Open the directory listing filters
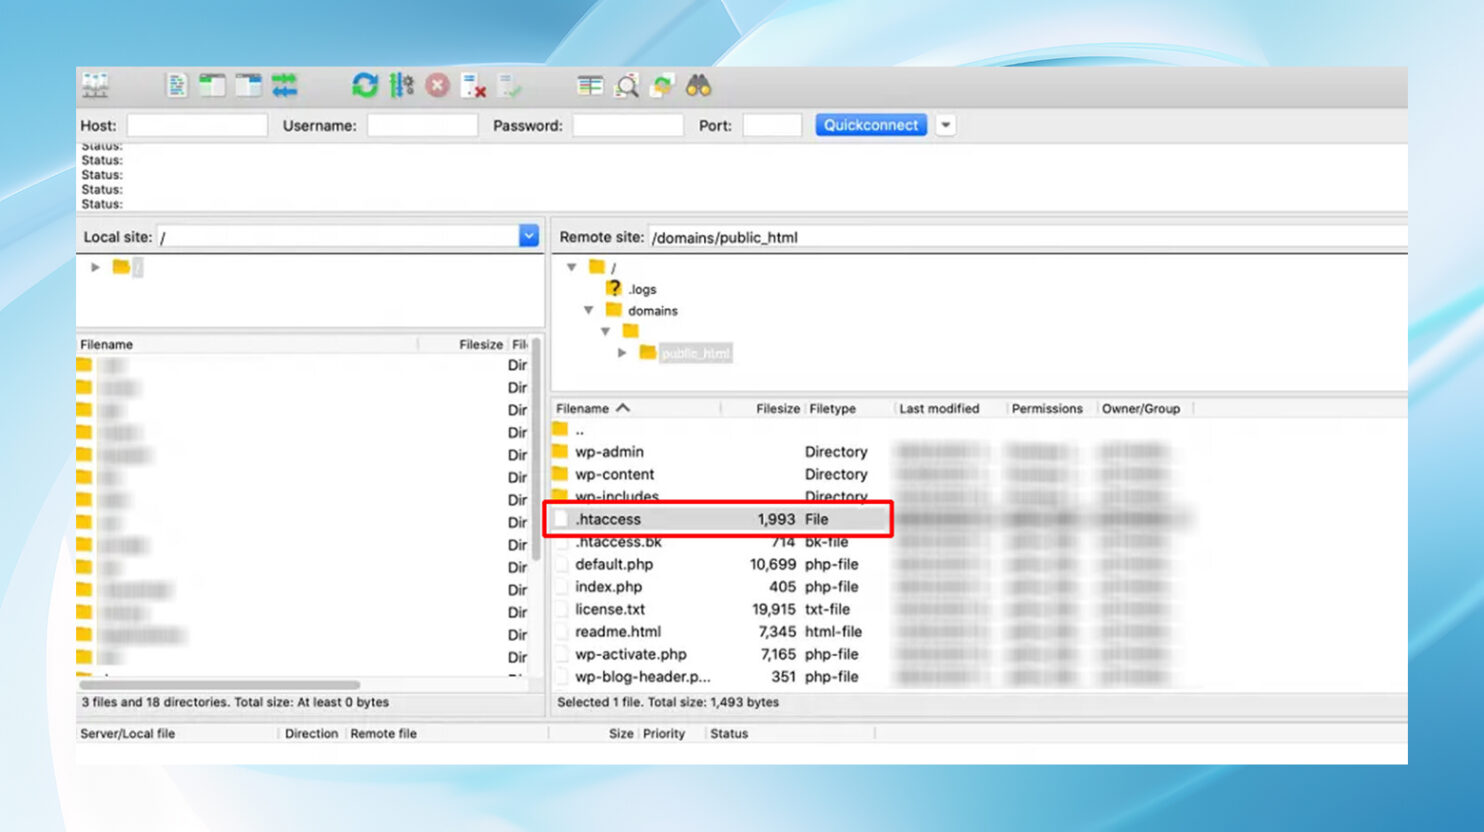This screenshot has width=1484, height=832. (x=625, y=87)
